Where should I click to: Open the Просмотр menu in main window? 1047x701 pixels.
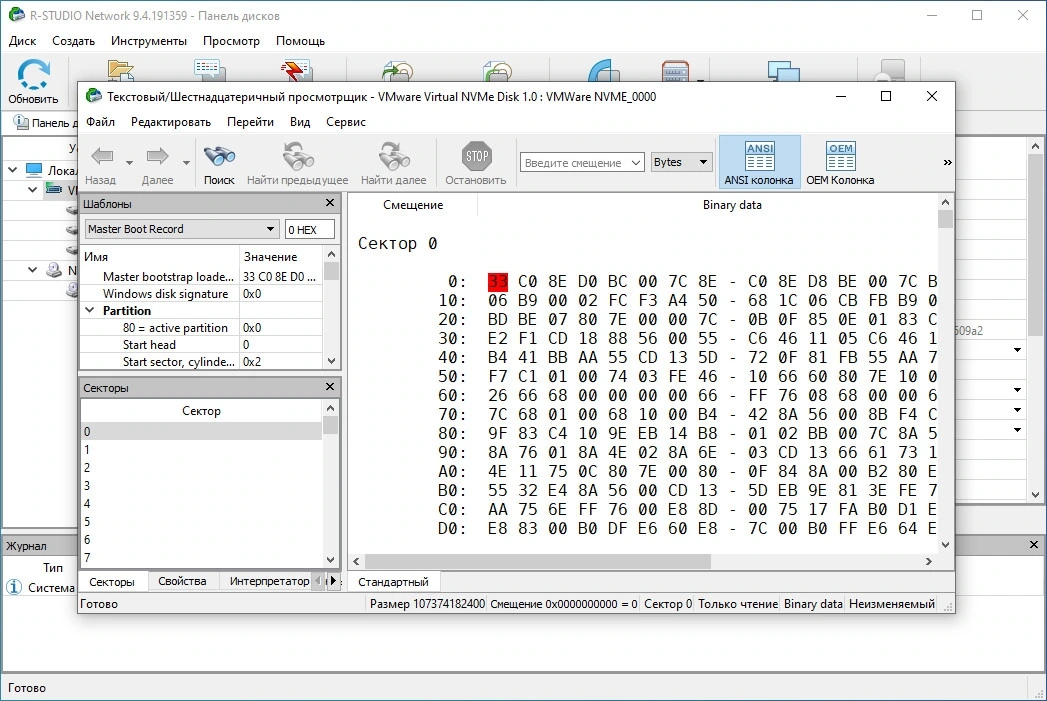point(231,41)
